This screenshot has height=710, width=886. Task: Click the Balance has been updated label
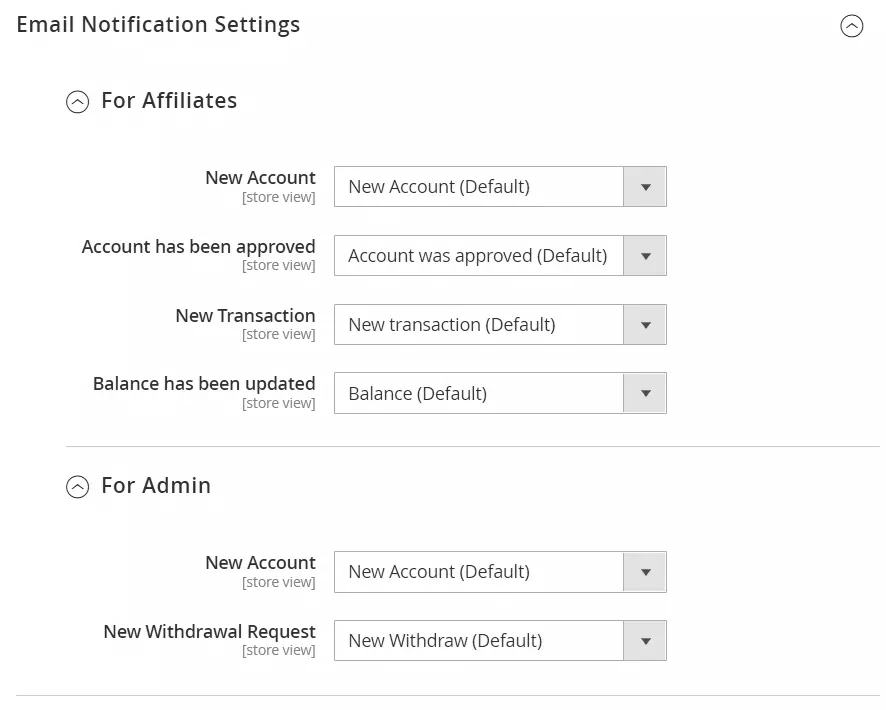pos(204,384)
